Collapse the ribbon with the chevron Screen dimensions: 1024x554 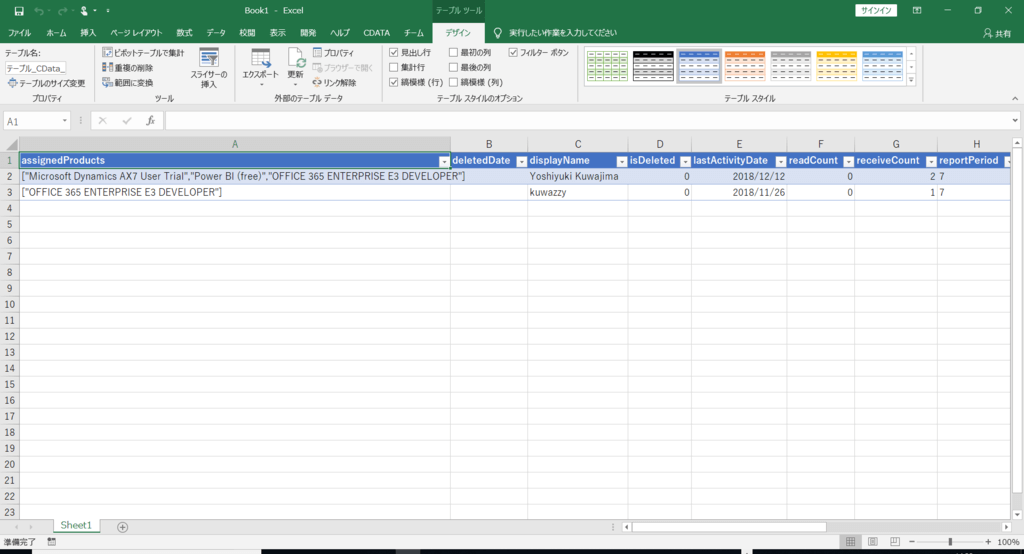point(1015,99)
